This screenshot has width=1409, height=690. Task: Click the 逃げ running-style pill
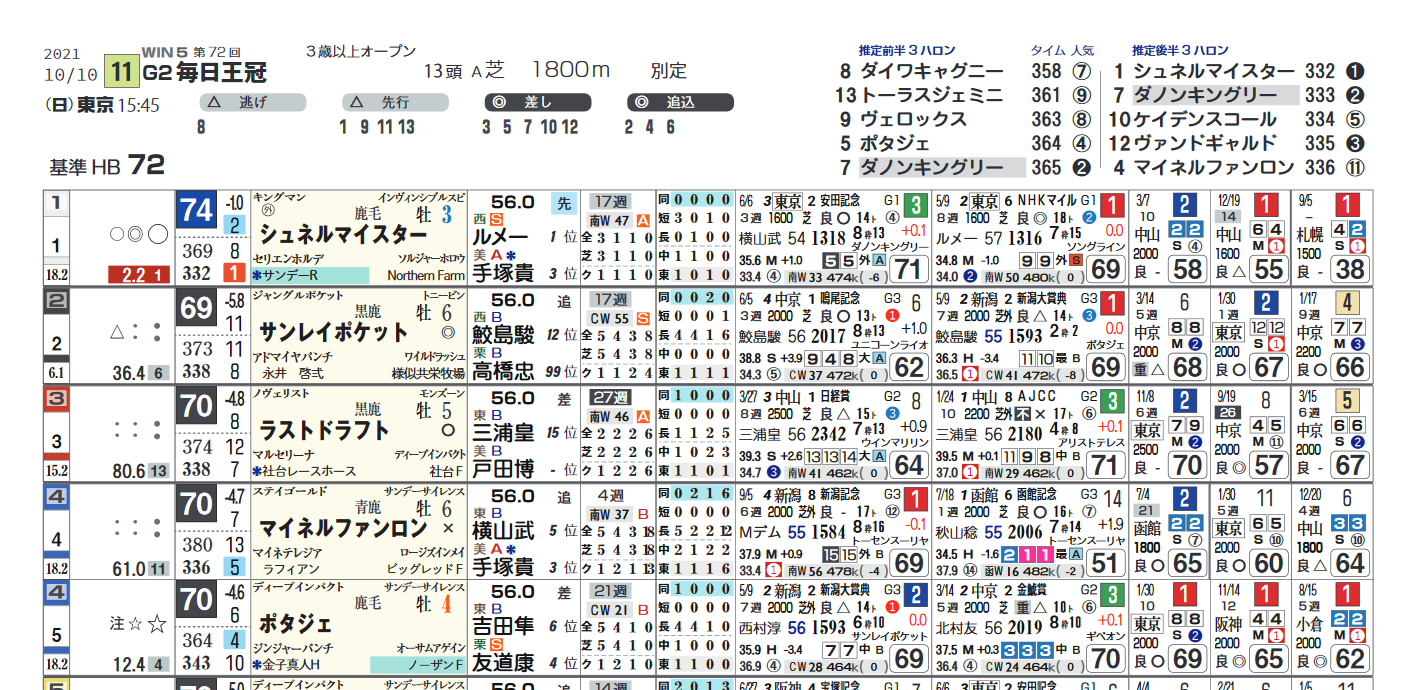pos(253,102)
